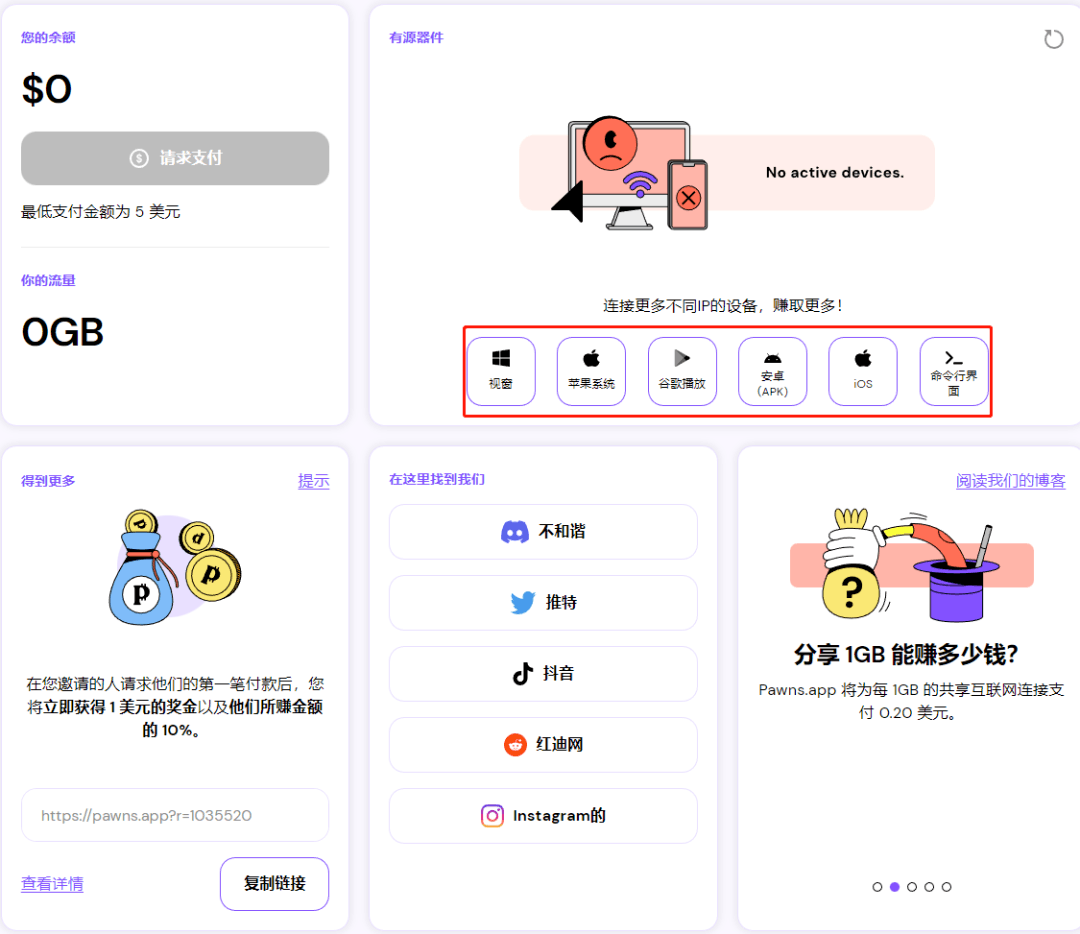The width and height of the screenshot is (1080, 934).
Task: Choose the Android APK (安卓) download icon
Action: click(772, 371)
